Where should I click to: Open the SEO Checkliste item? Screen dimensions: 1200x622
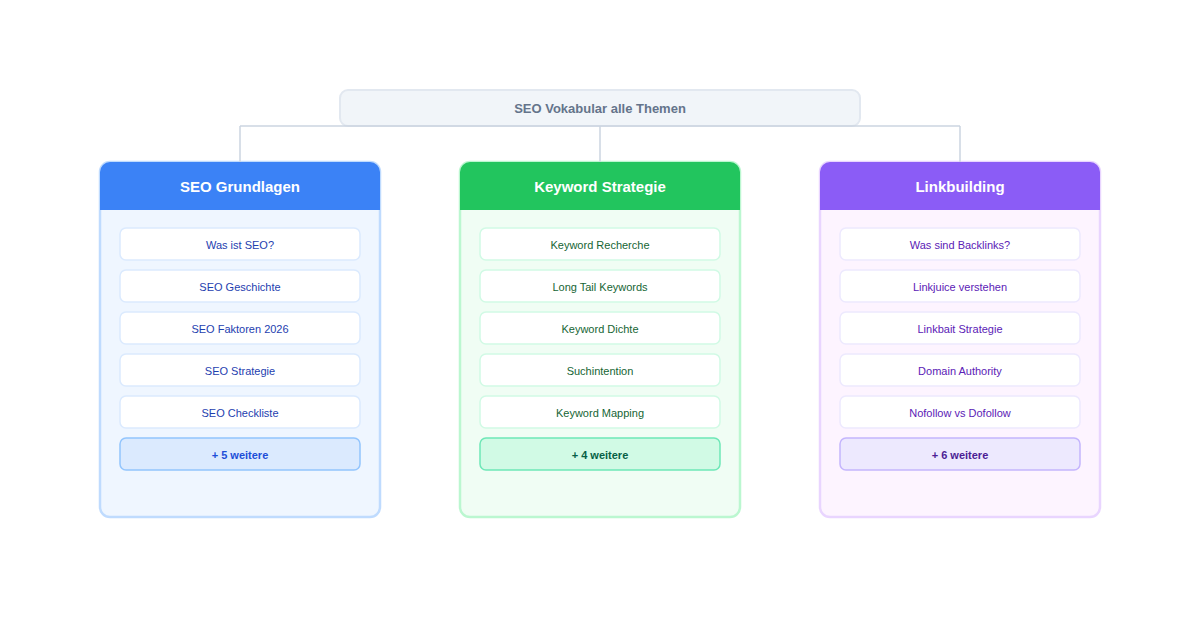pos(240,413)
